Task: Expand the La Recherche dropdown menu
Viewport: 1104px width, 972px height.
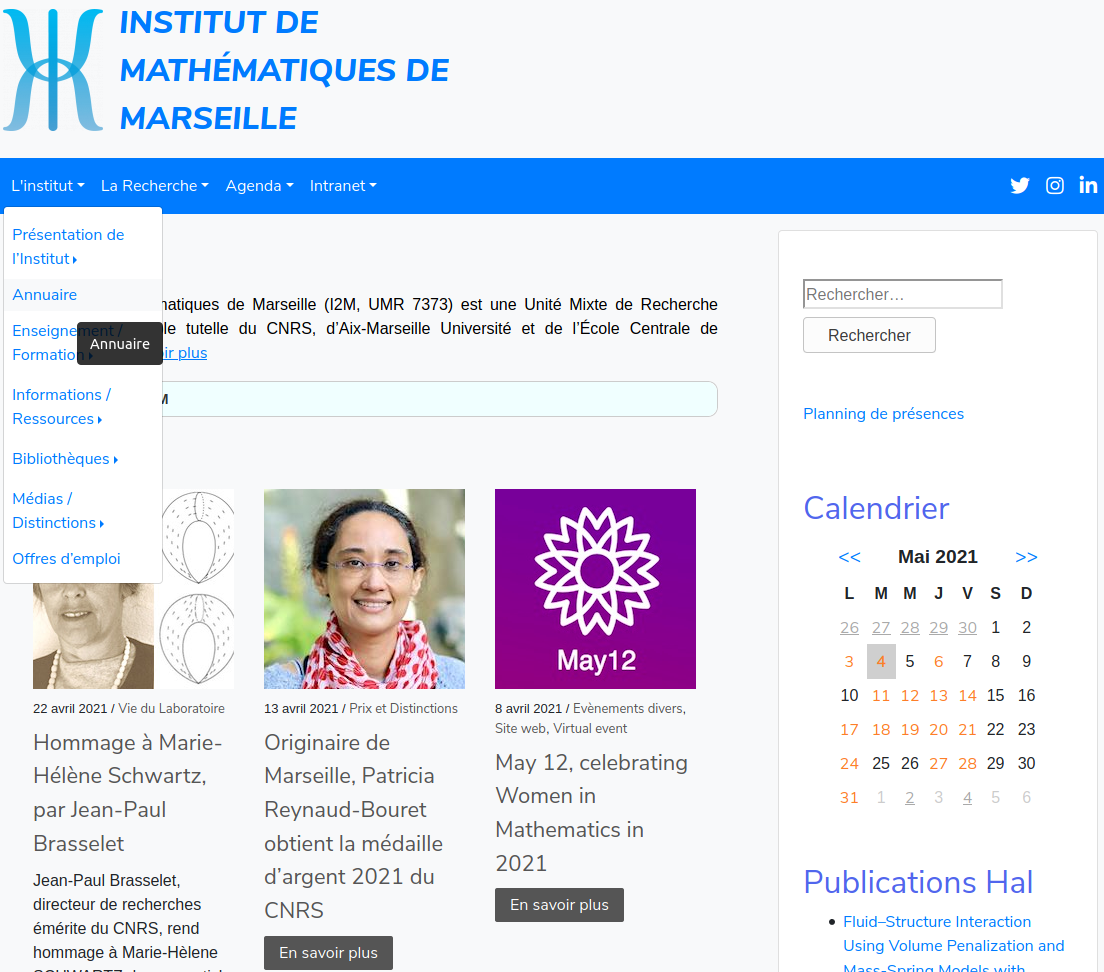Action: click(x=154, y=186)
